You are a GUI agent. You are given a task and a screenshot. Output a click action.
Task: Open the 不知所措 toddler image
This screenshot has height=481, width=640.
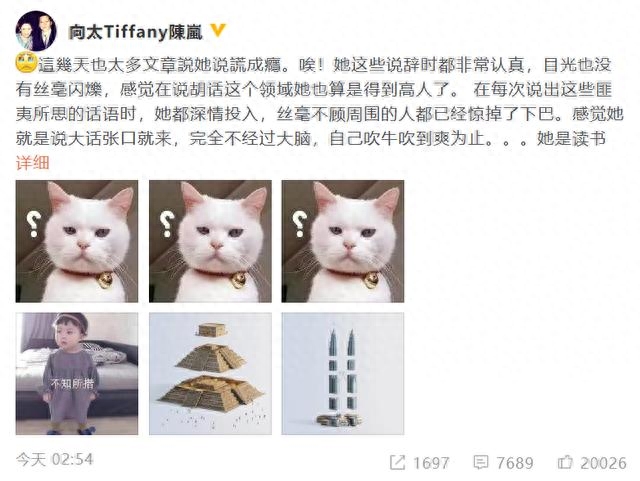click(77, 374)
